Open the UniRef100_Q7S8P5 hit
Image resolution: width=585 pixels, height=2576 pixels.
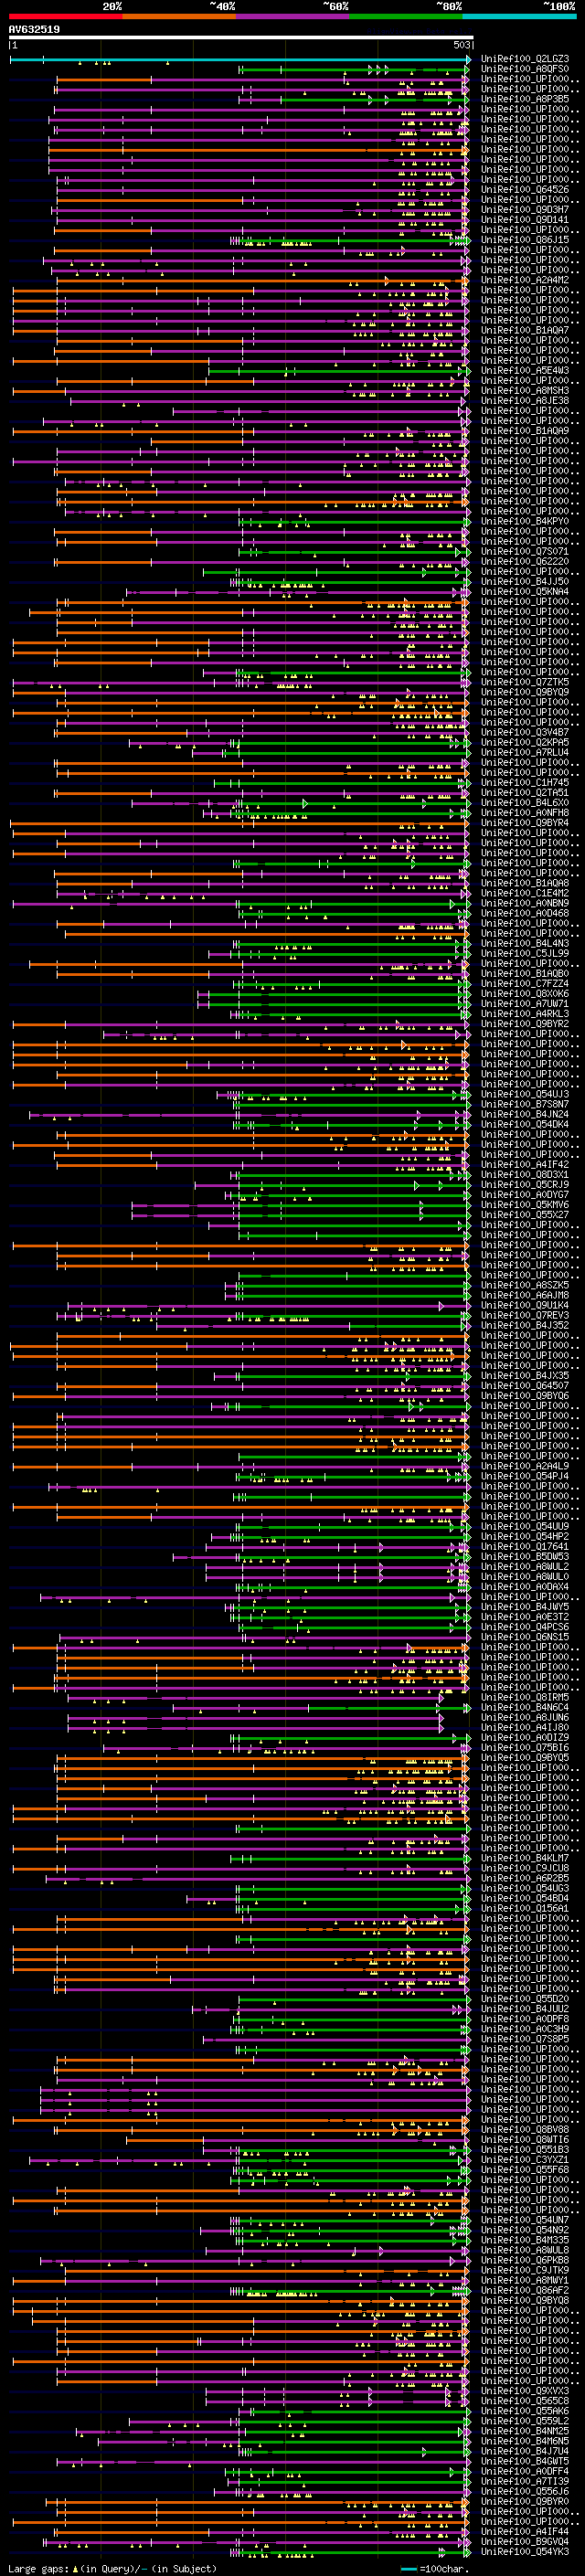(x=524, y=2038)
